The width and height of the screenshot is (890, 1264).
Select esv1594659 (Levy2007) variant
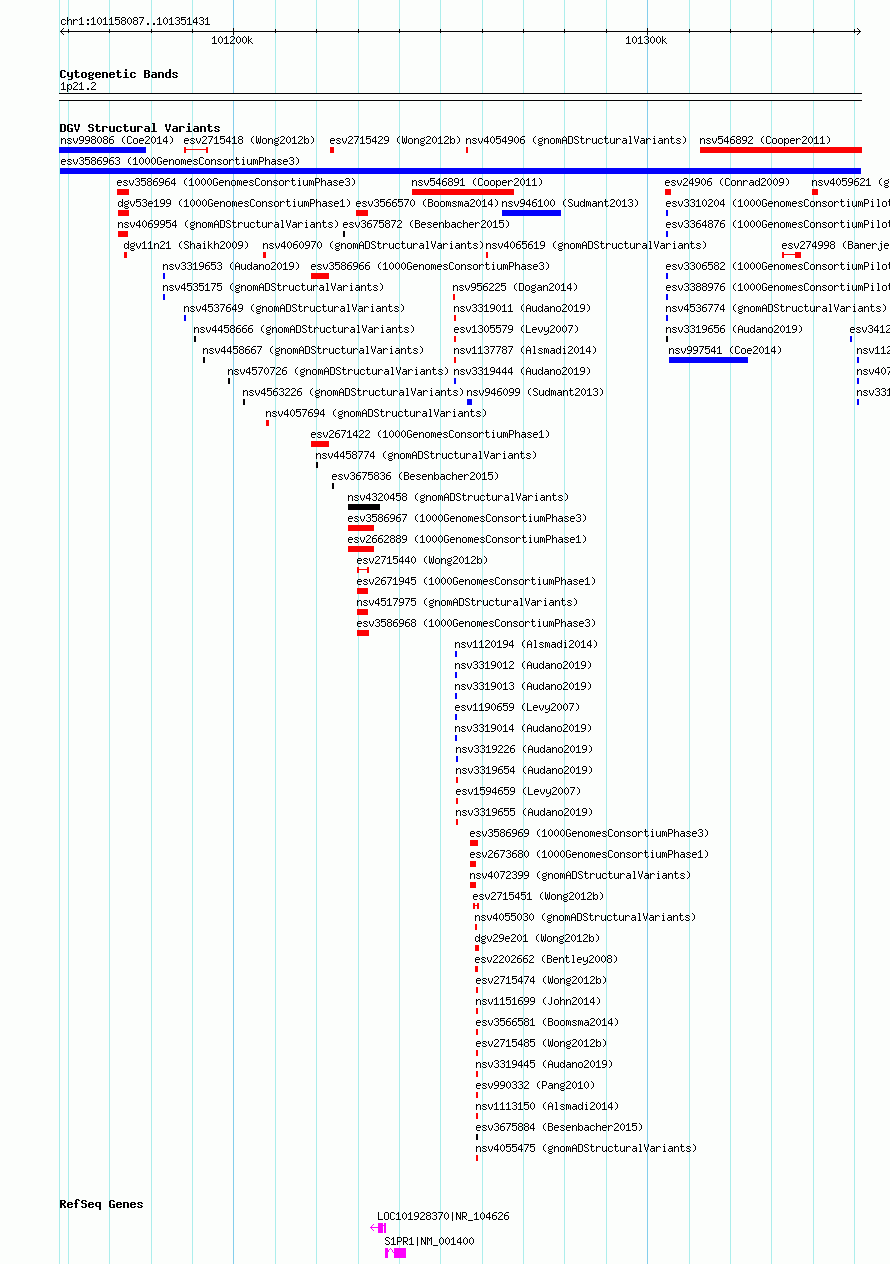click(x=518, y=792)
